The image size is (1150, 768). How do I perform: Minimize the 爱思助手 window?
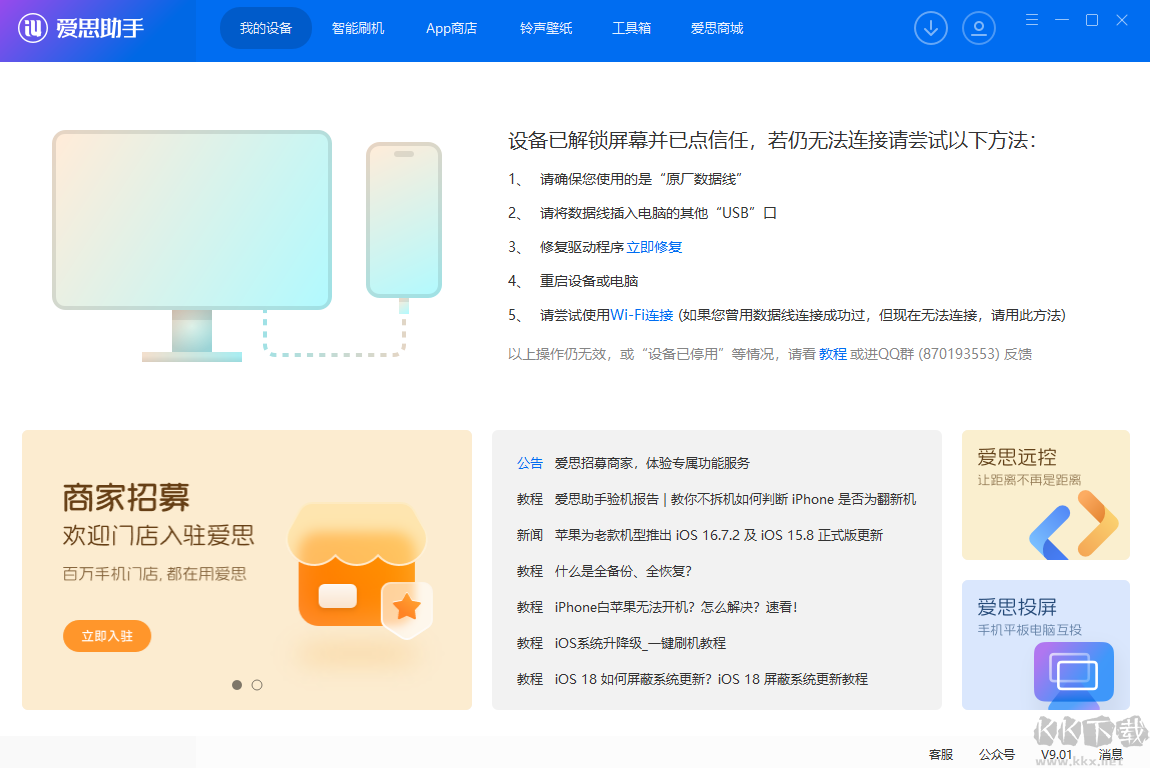1061,20
